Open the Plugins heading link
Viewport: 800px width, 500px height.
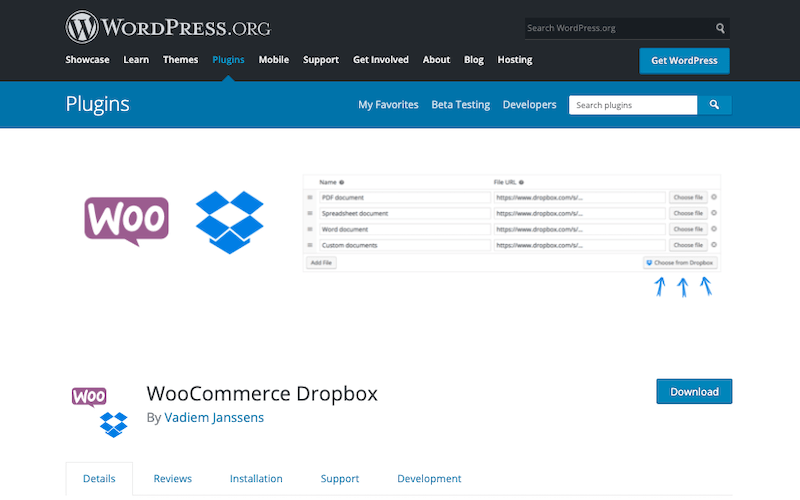pyautogui.click(x=97, y=105)
